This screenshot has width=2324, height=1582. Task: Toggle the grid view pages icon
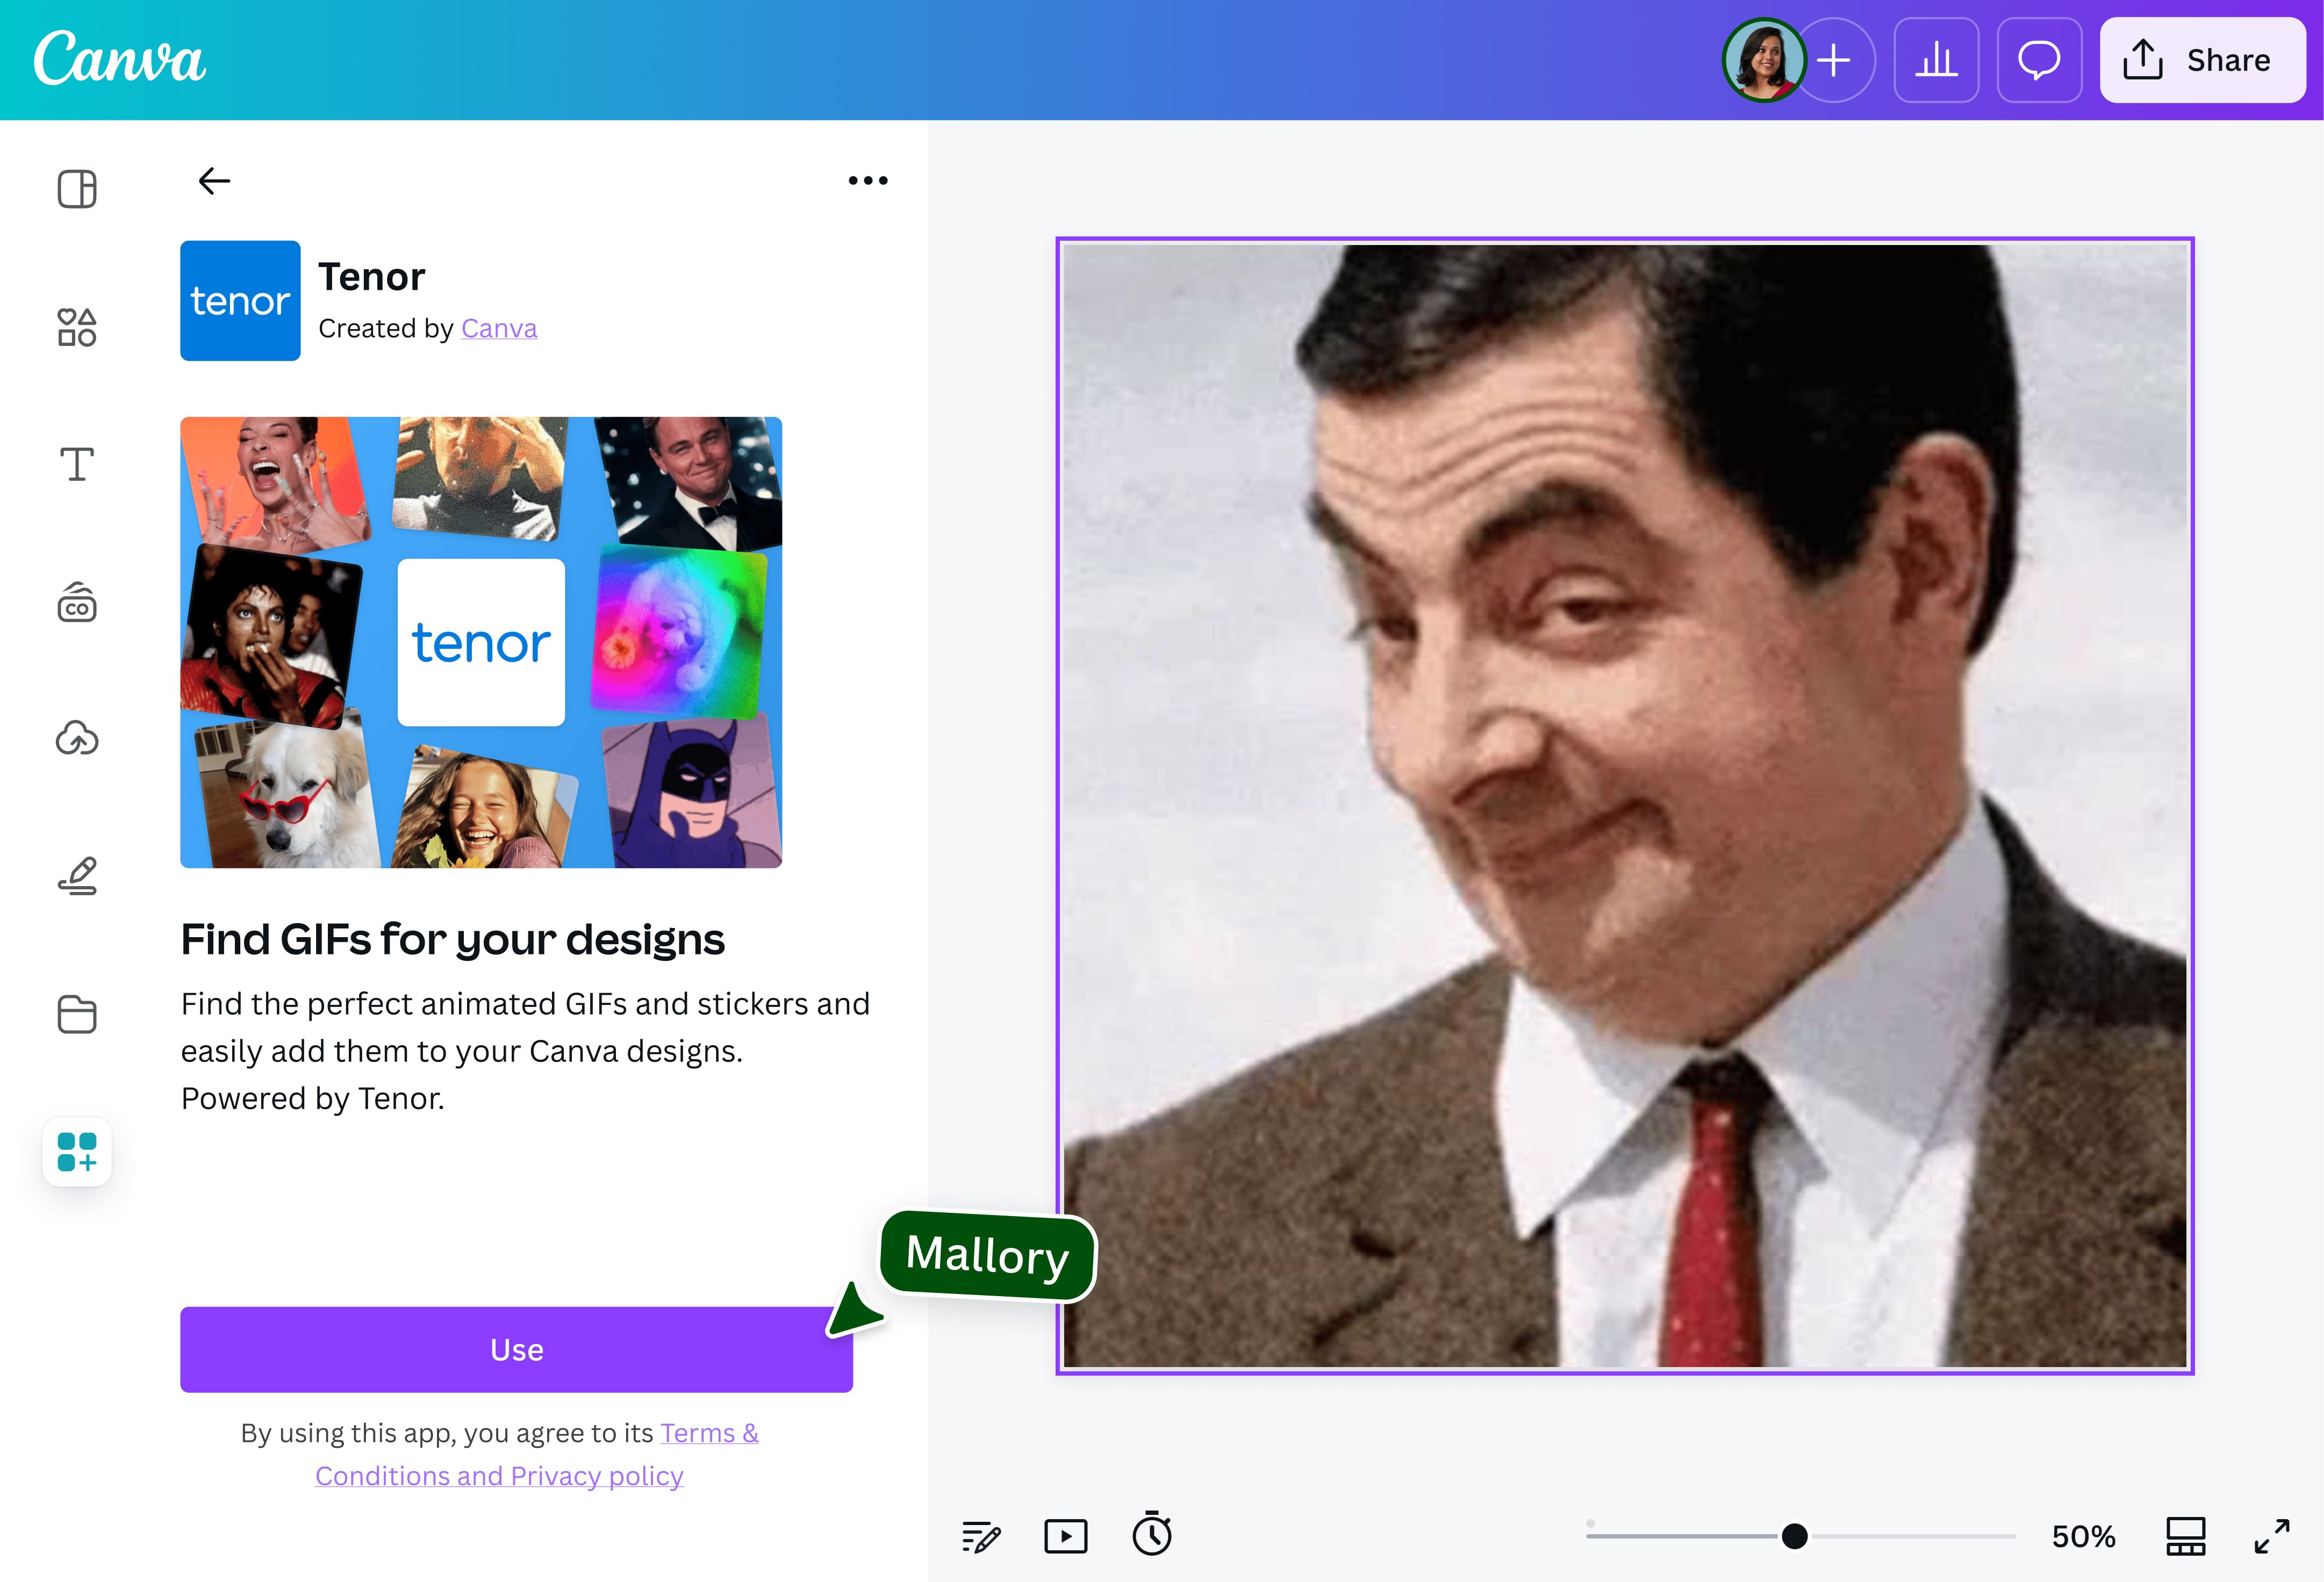point(2185,1536)
